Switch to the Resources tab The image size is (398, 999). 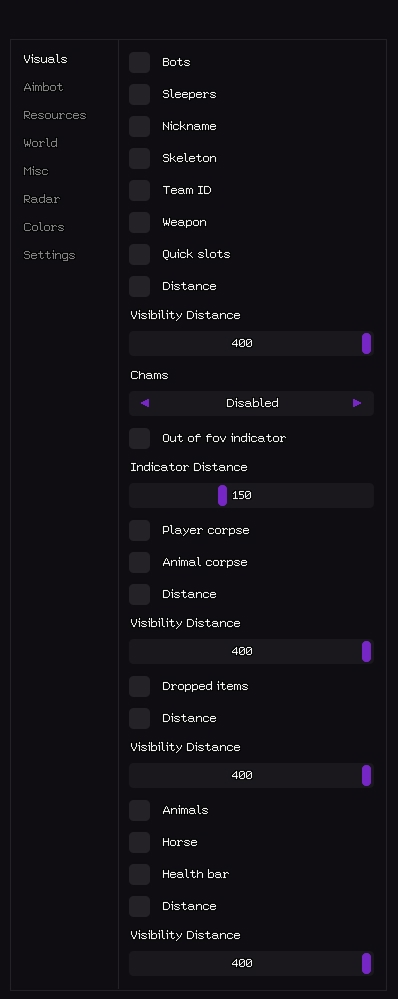[55, 115]
